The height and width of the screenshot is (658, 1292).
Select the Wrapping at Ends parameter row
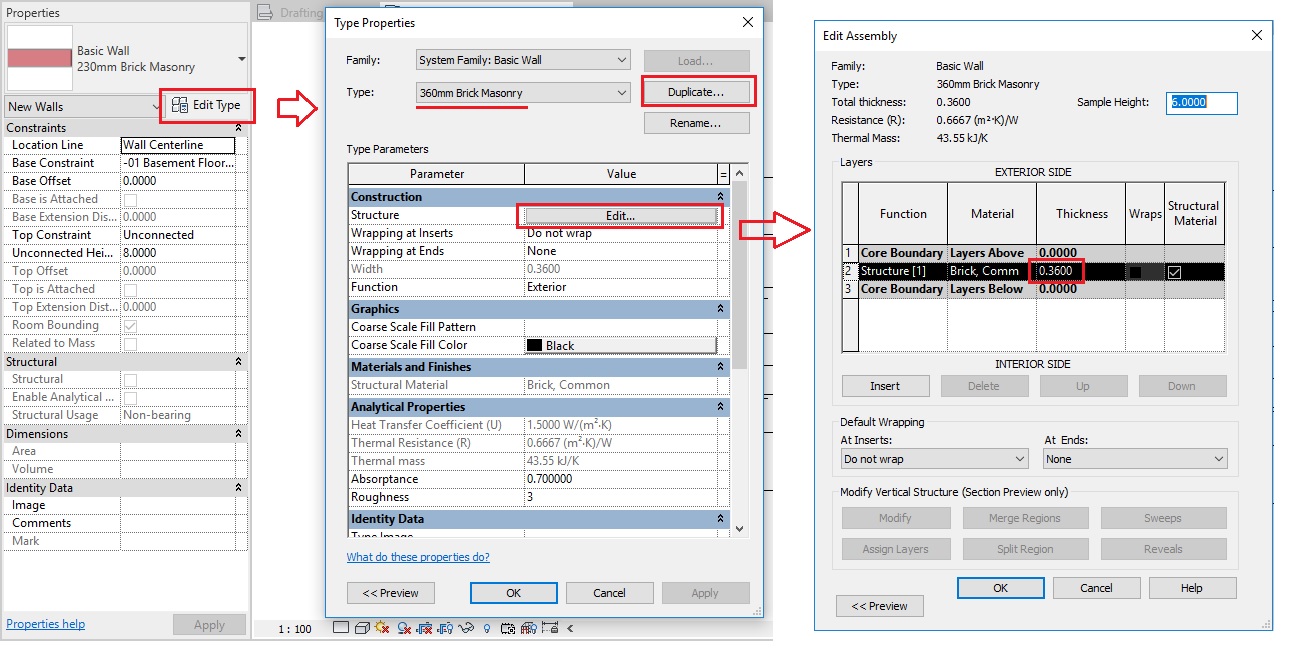point(436,251)
